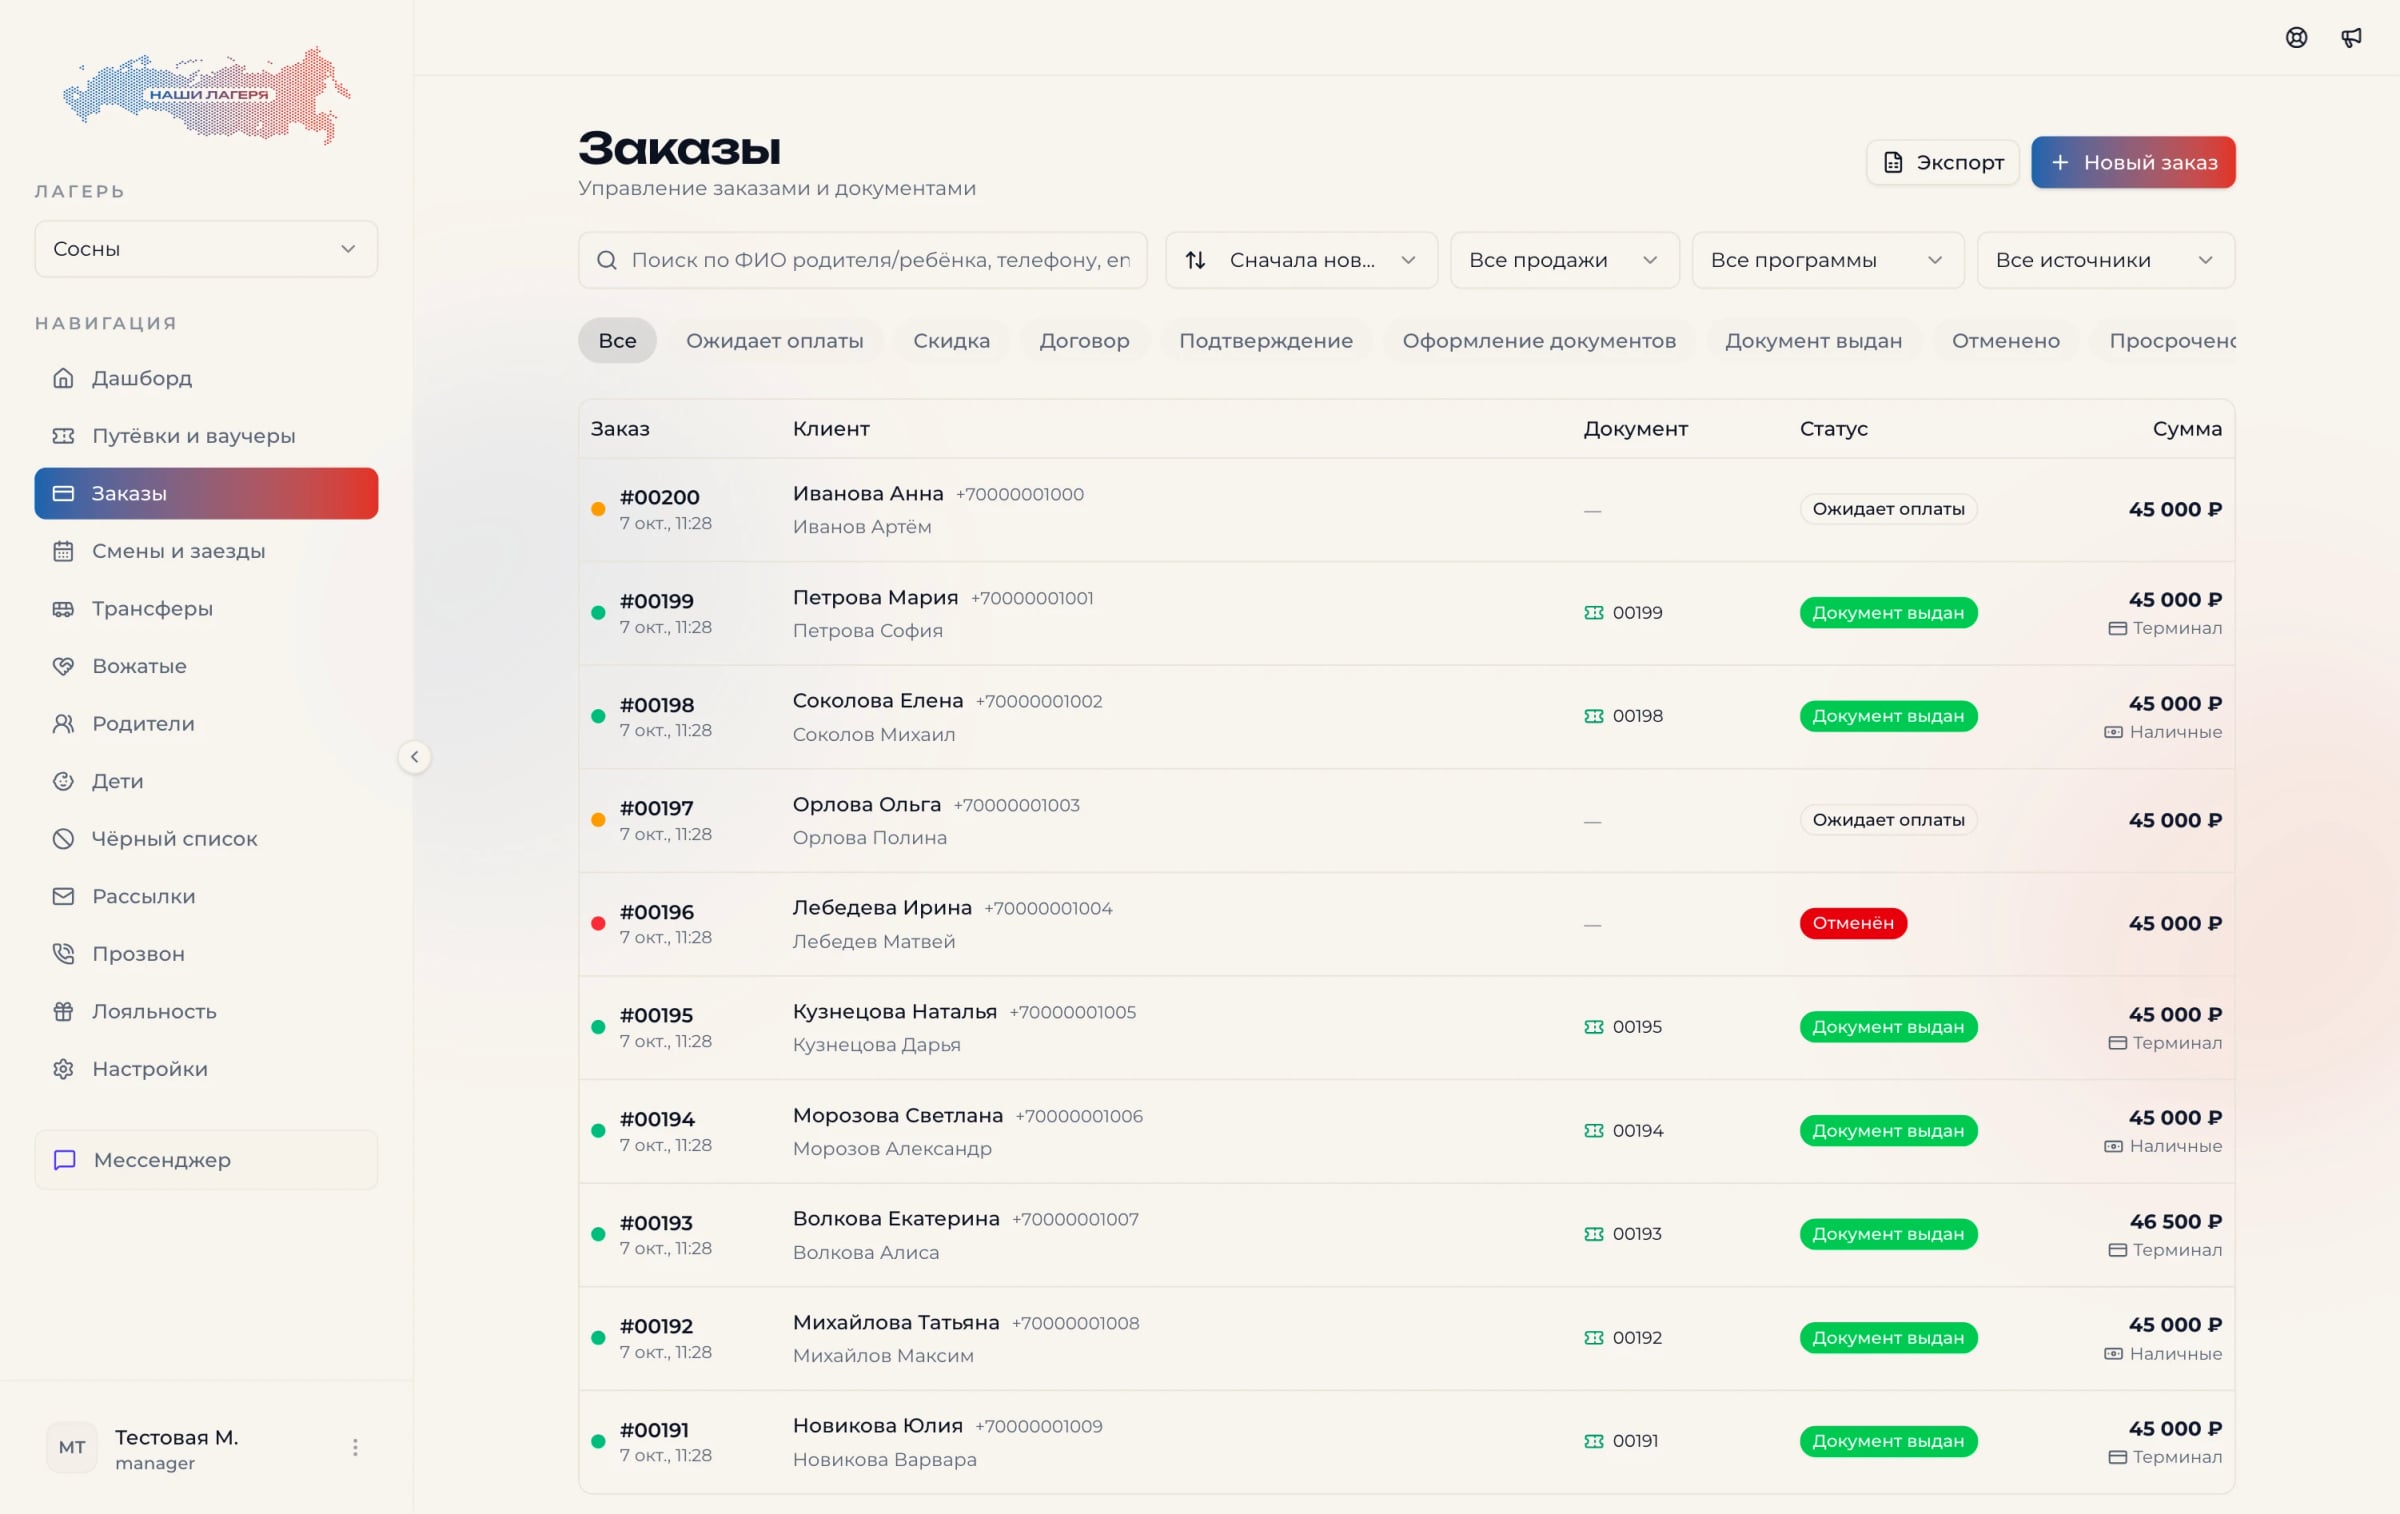This screenshot has width=2400, height=1514.
Task: Click the Дашборд home icon
Action: [63, 378]
